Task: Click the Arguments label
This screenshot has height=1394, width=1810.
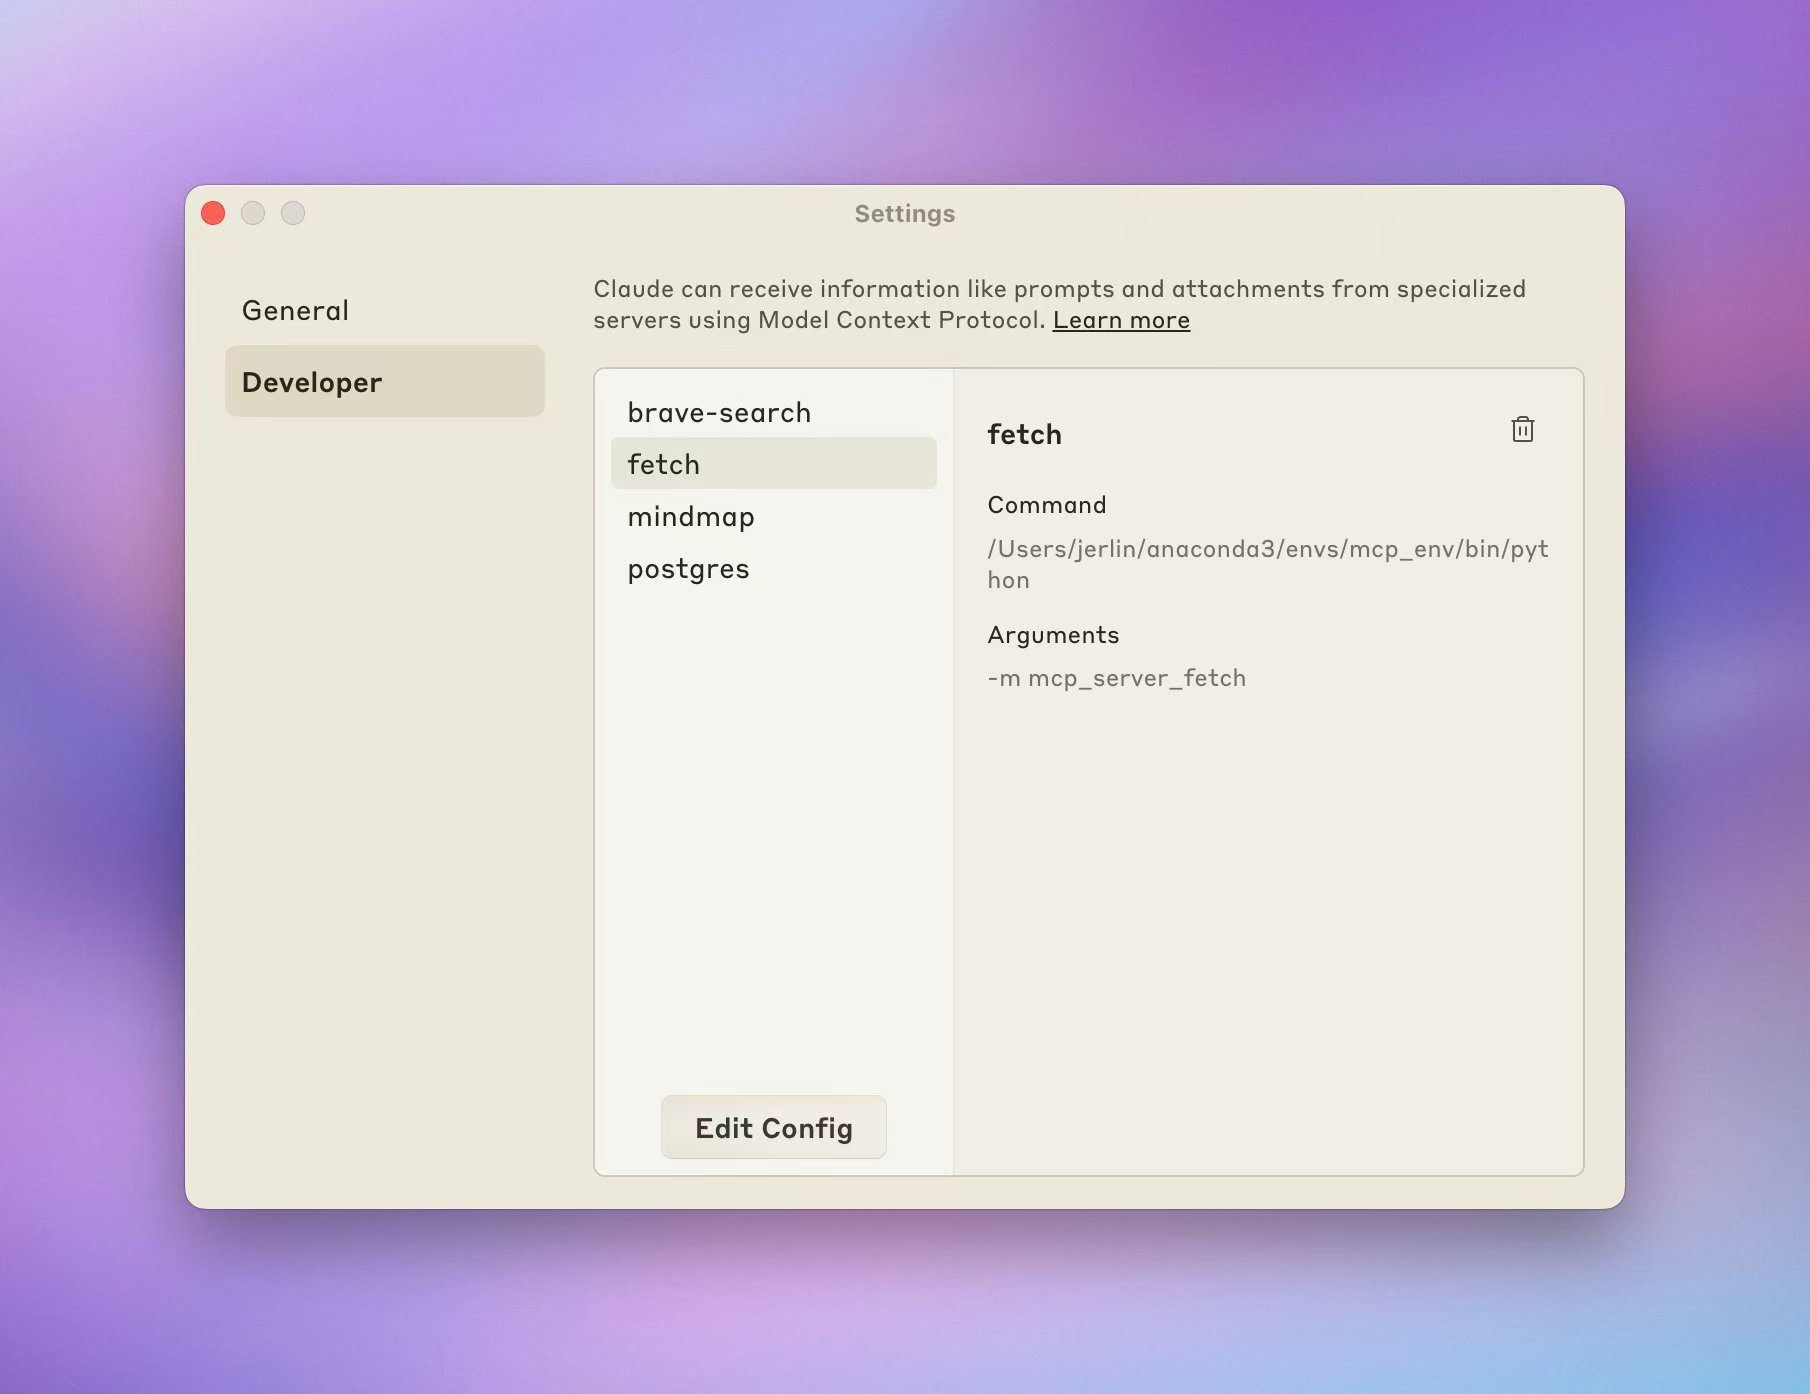Action: pyautogui.click(x=1053, y=635)
